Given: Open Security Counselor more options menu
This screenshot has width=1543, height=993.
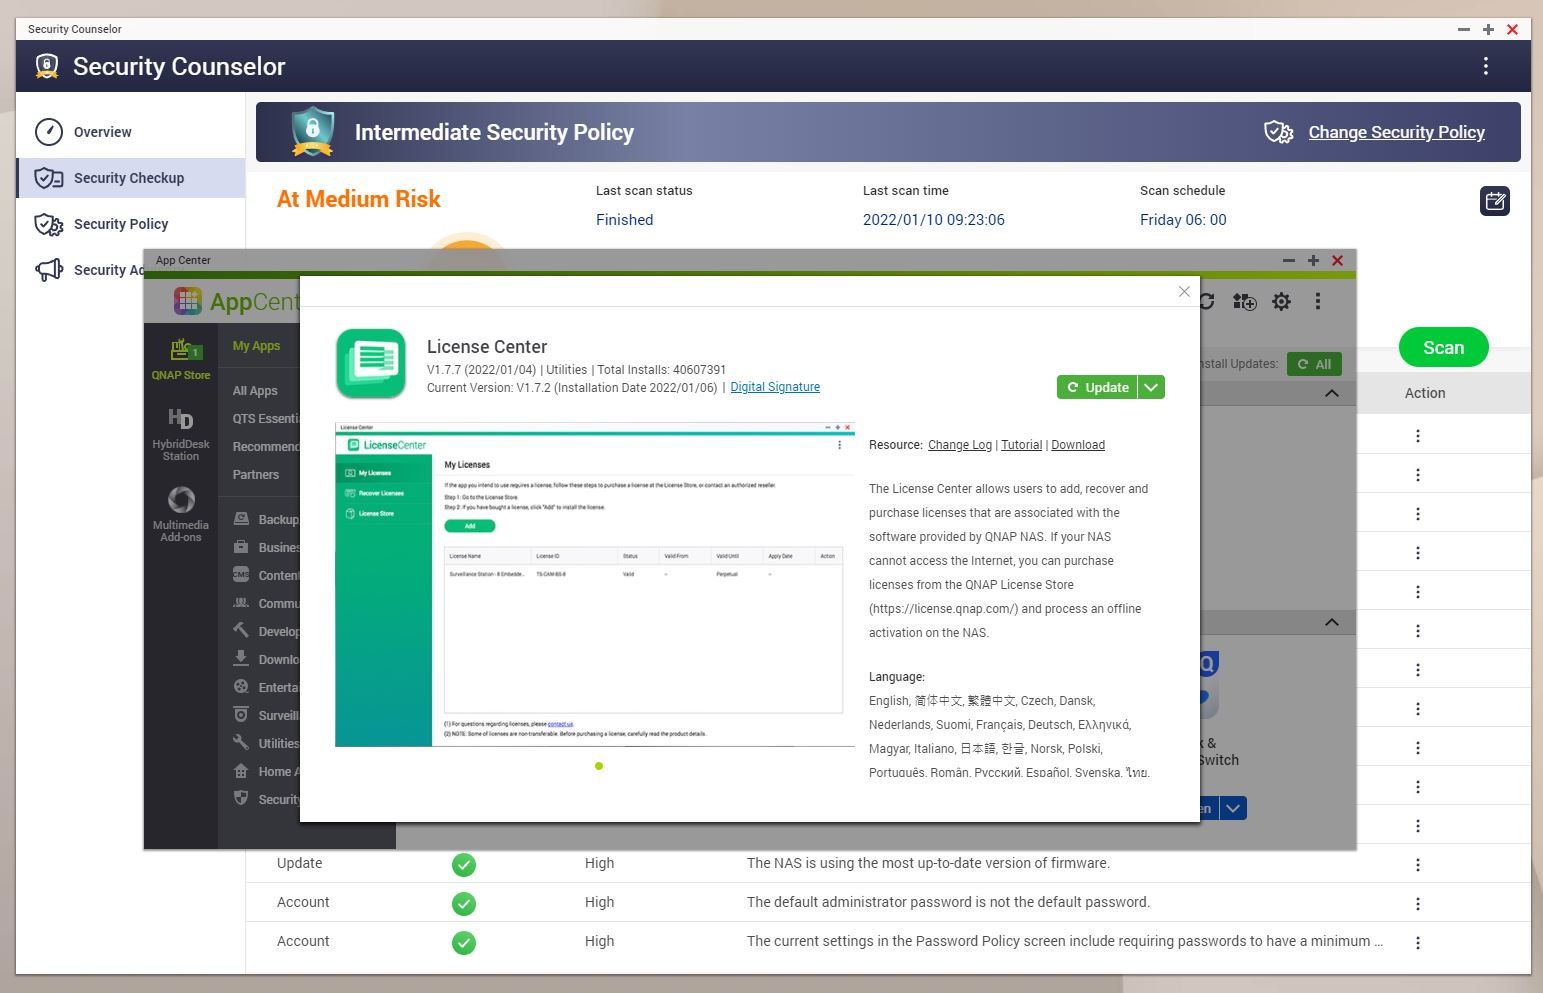Looking at the screenshot, I should coord(1485,66).
